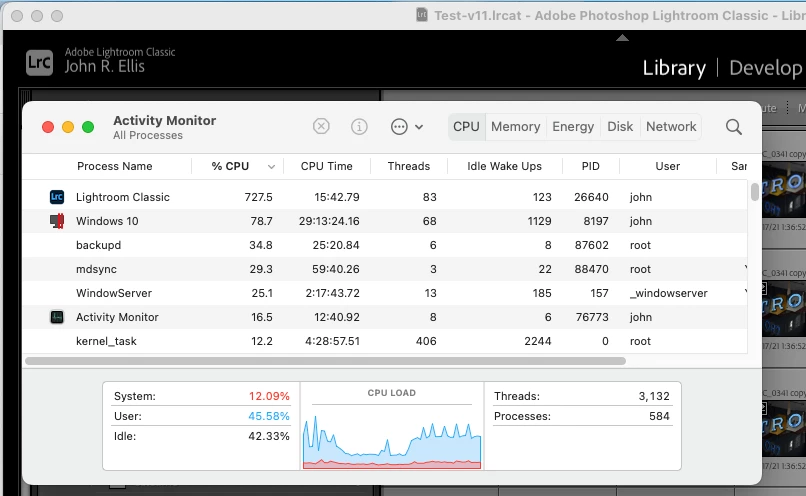
Task: Click the User 45.58% value
Action: [x=269, y=416]
